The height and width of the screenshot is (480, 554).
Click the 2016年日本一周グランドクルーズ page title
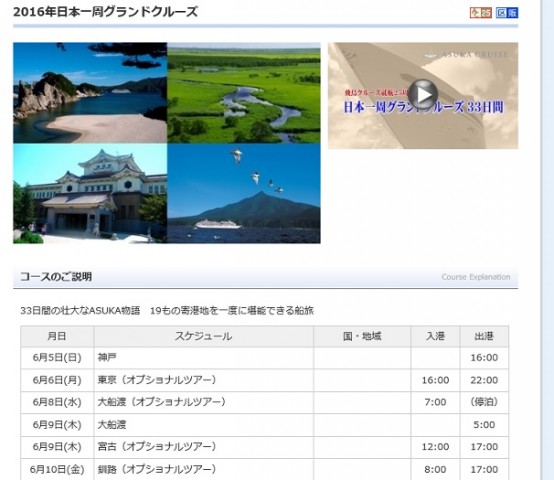(x=105, y=12)
